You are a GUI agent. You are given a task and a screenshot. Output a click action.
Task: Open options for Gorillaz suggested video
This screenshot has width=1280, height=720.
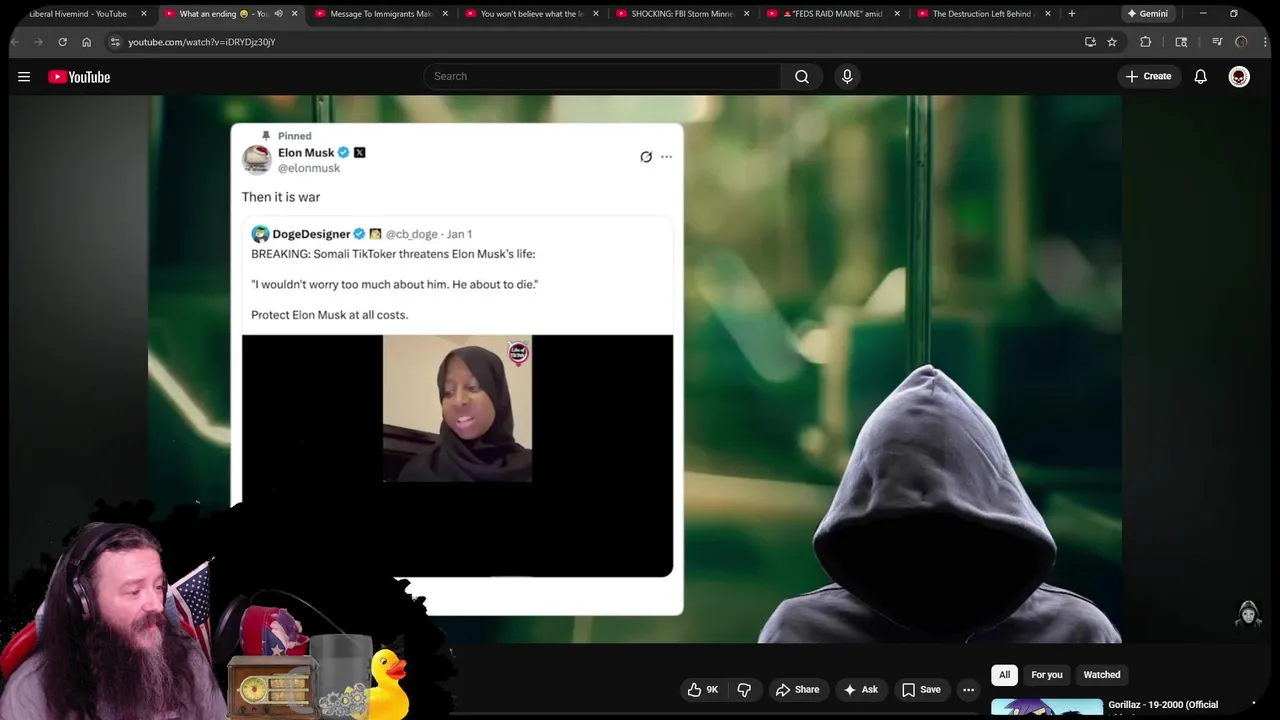tap(1254, 705)
